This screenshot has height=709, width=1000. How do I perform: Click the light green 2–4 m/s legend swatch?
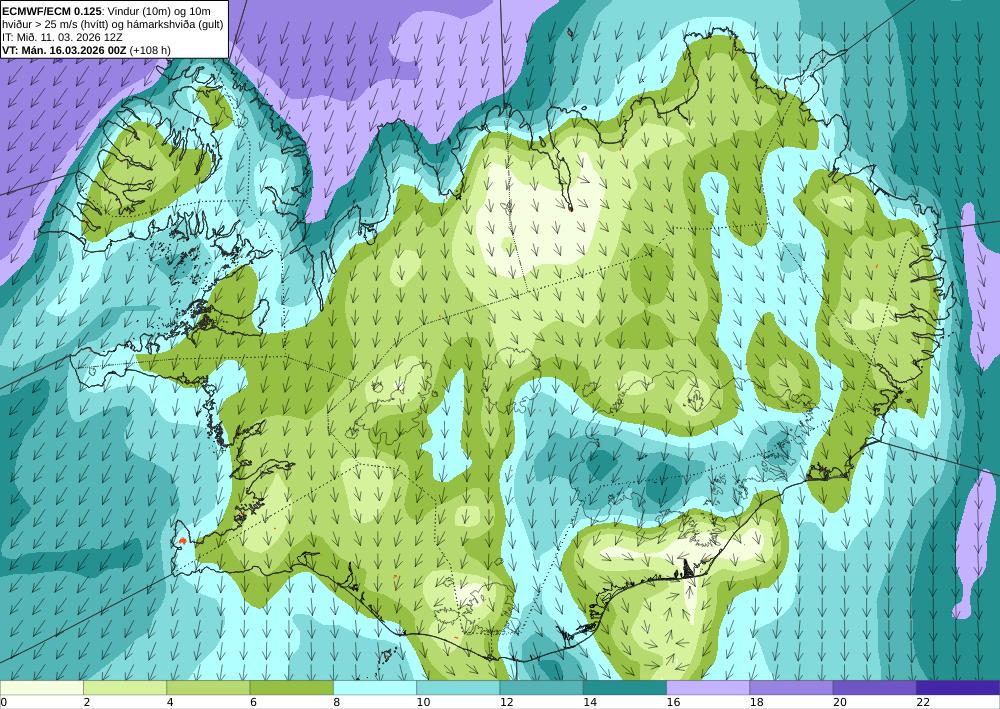125,688
